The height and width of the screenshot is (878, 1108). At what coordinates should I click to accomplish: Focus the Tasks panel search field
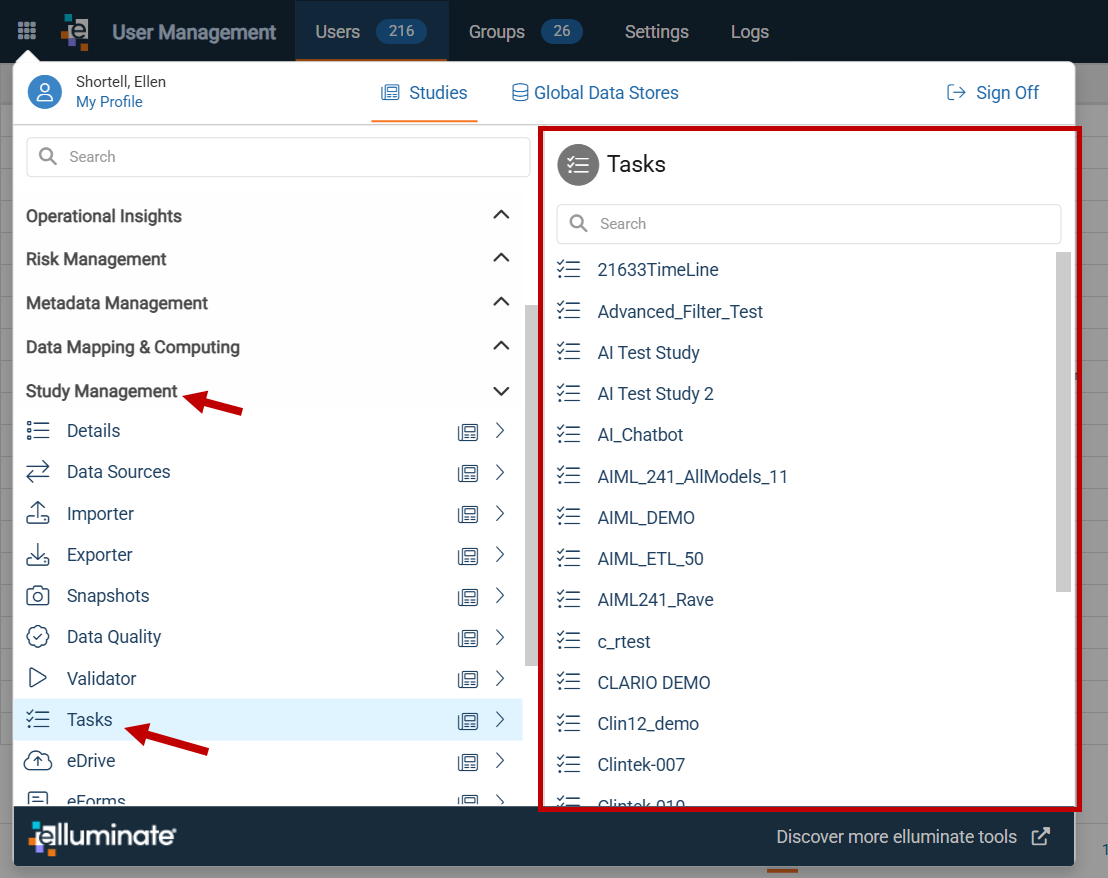click(x=808, y=224)
